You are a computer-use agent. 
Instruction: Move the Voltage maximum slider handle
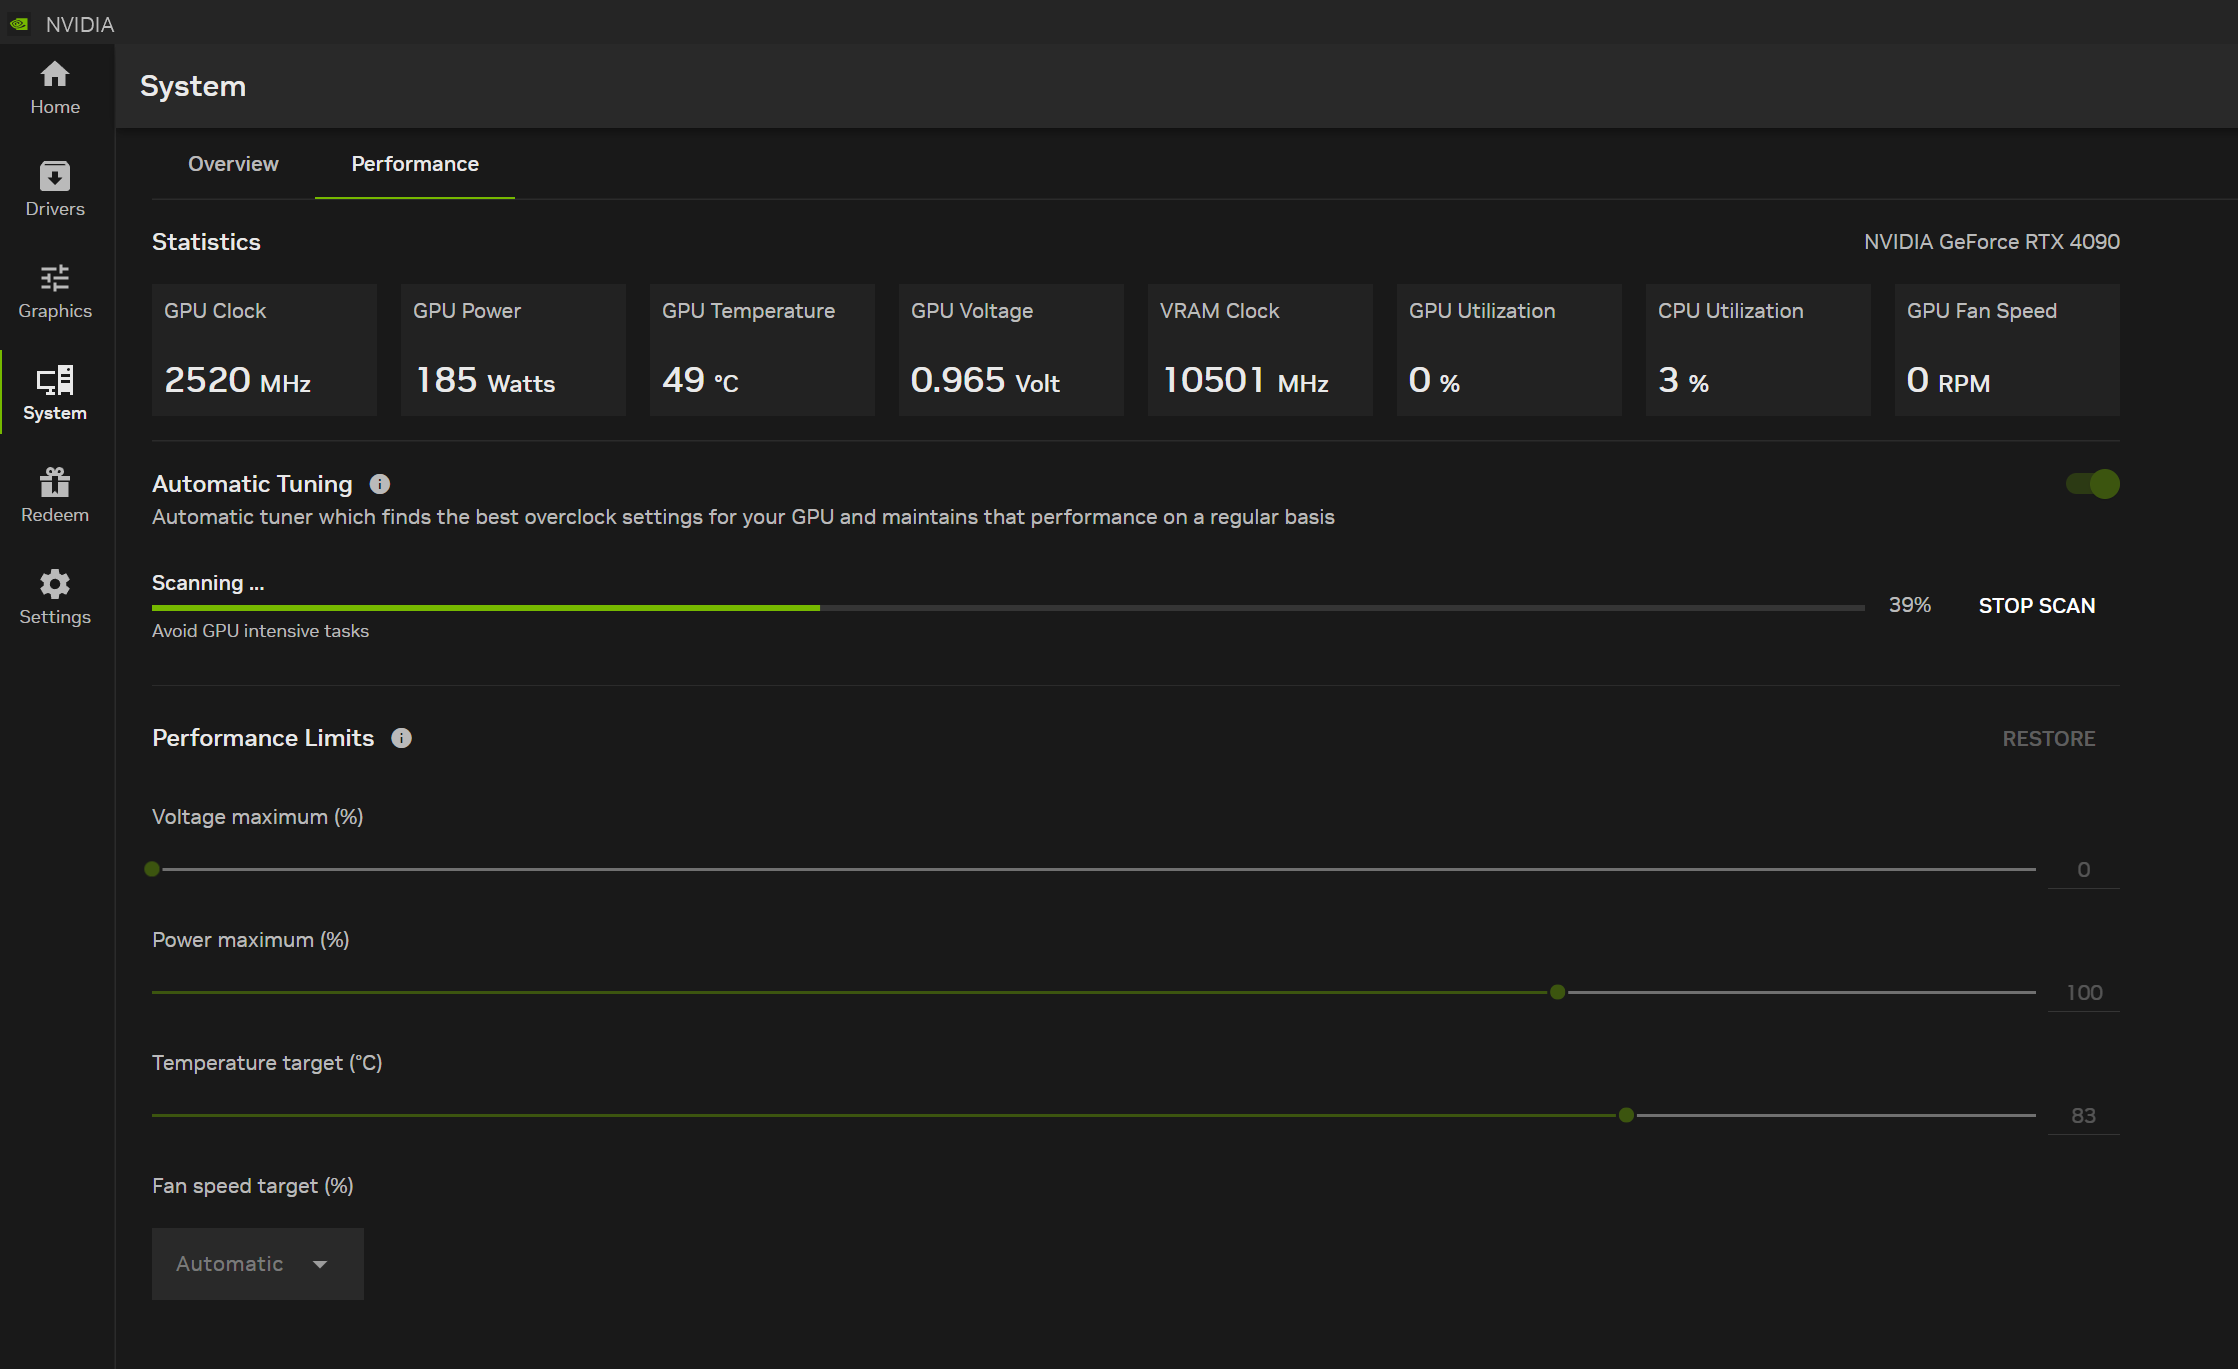tap(152, 867)
